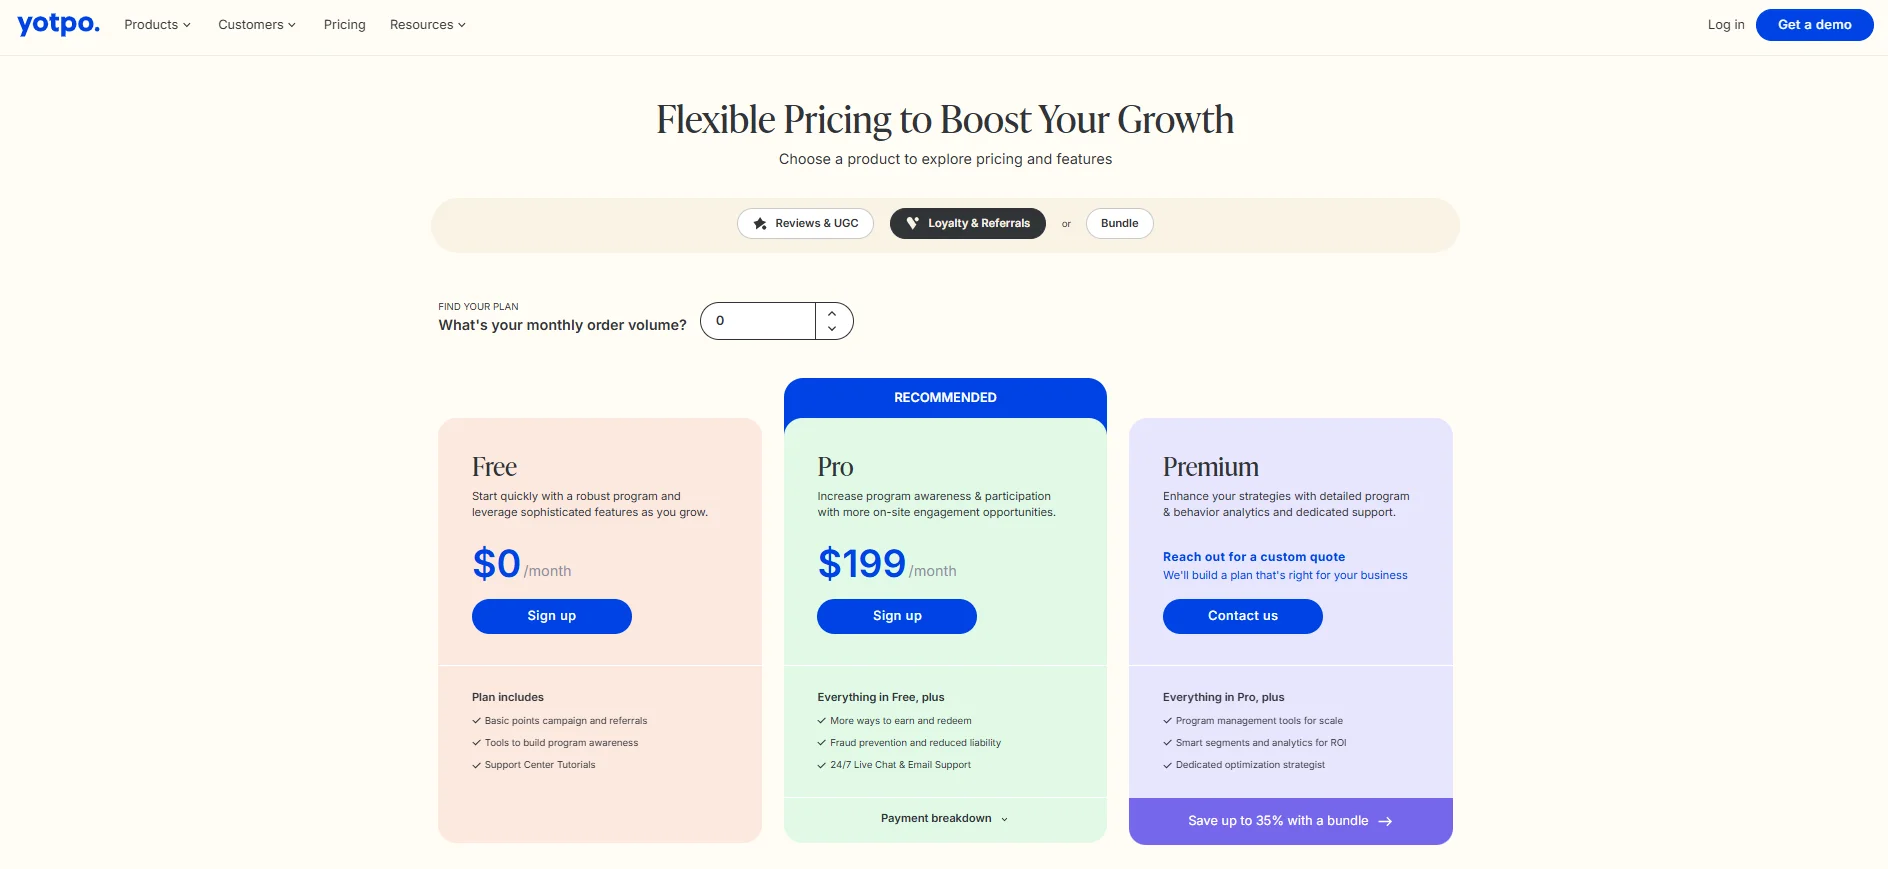Open the Products dropdown

[150, 25]
